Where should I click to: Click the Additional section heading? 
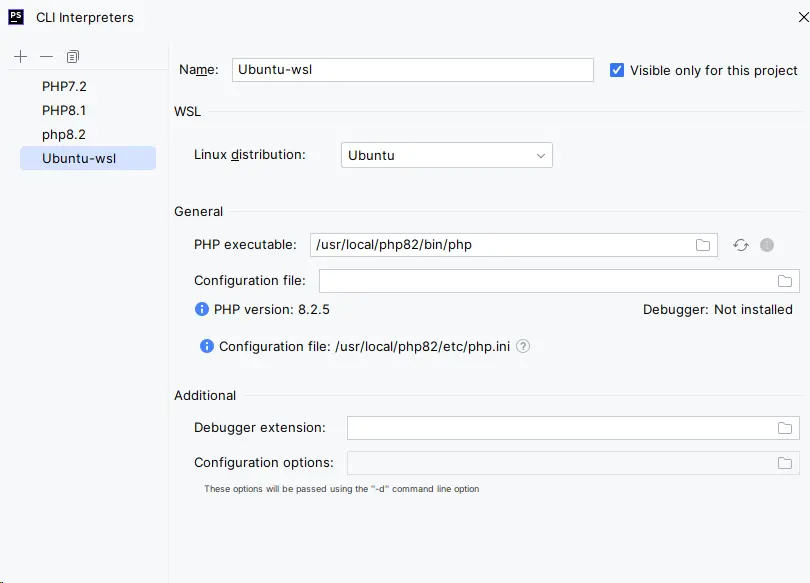[205, 395]
